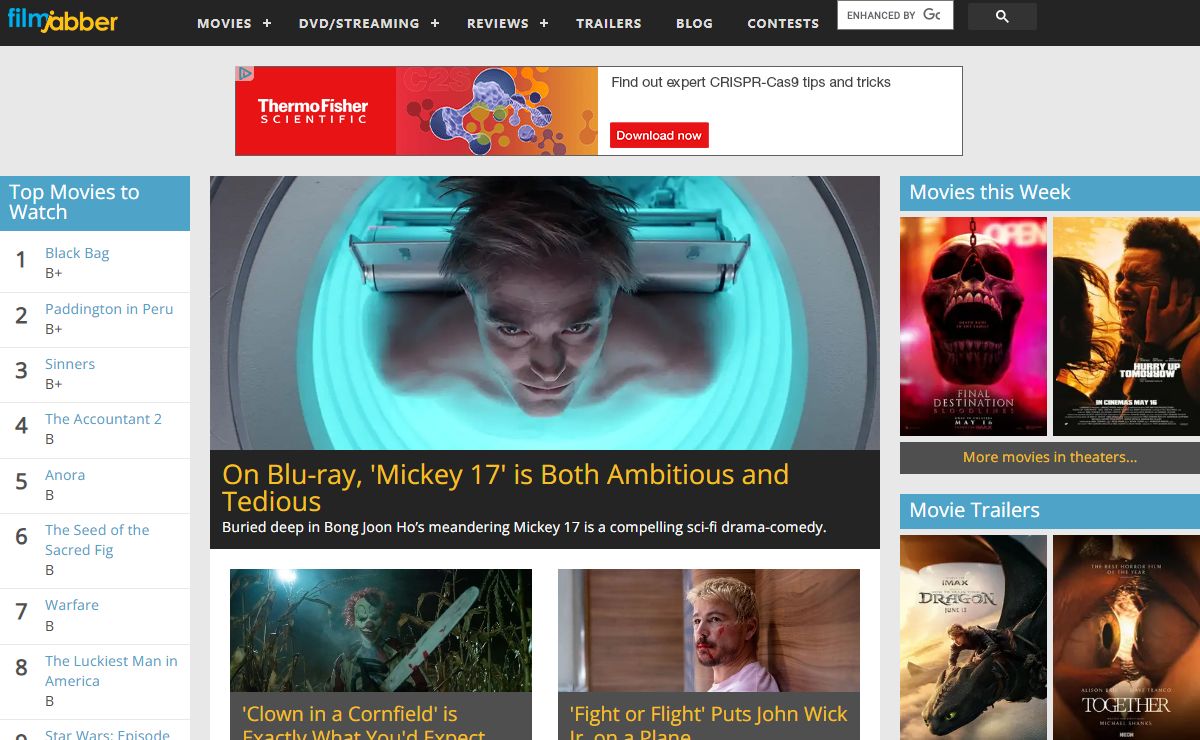
Task: Click the Hurry Up Tomorrow poster
Action: pos(1126,326)
